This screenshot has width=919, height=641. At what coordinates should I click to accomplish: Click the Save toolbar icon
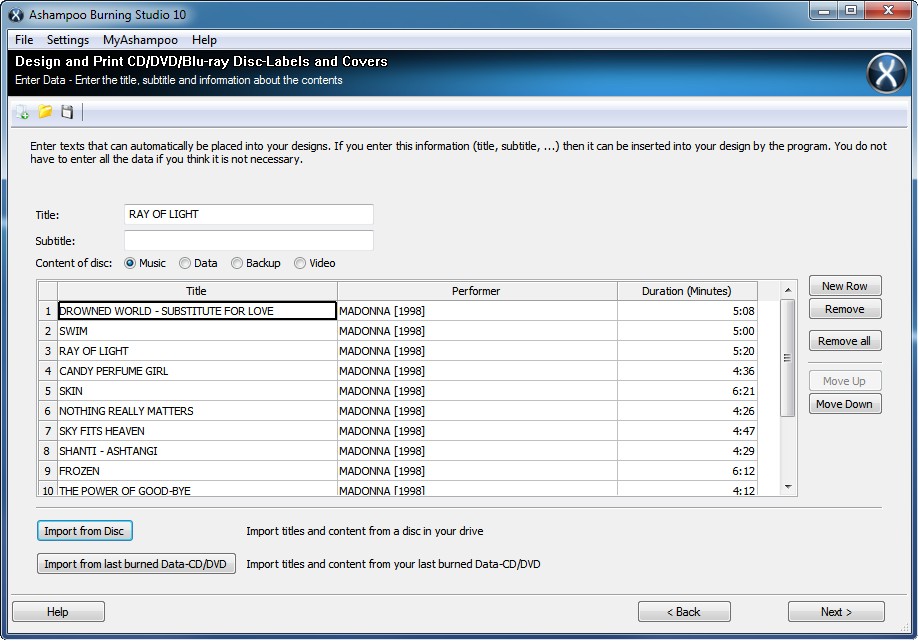point(67,113)
